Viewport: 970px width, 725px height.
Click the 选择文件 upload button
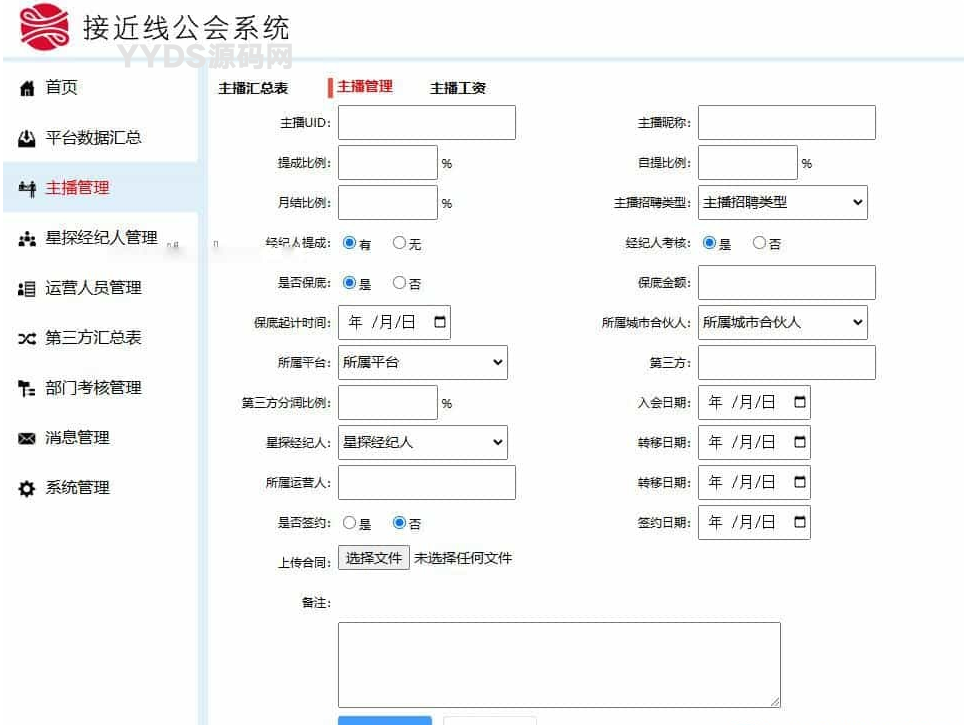coord(374,558)
